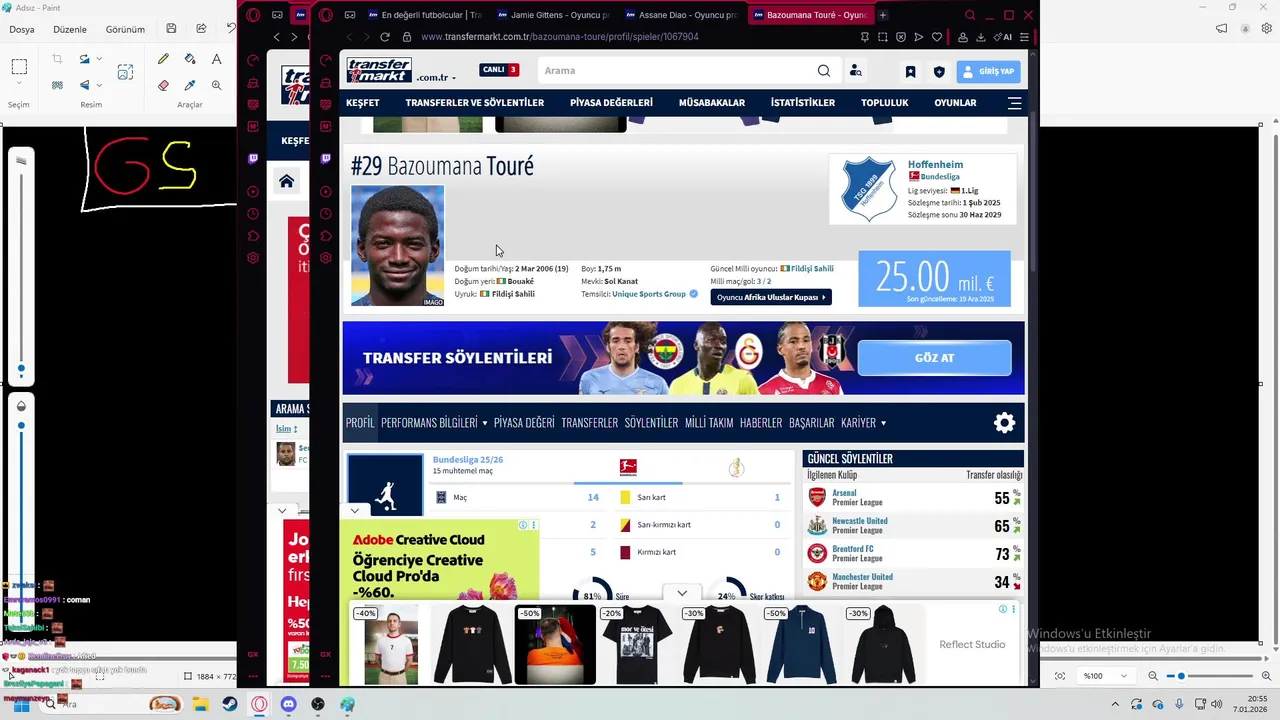This screenshot has height=720, width=1280.
Task: Click the Save icon in Paint
Action: [171, 29]
